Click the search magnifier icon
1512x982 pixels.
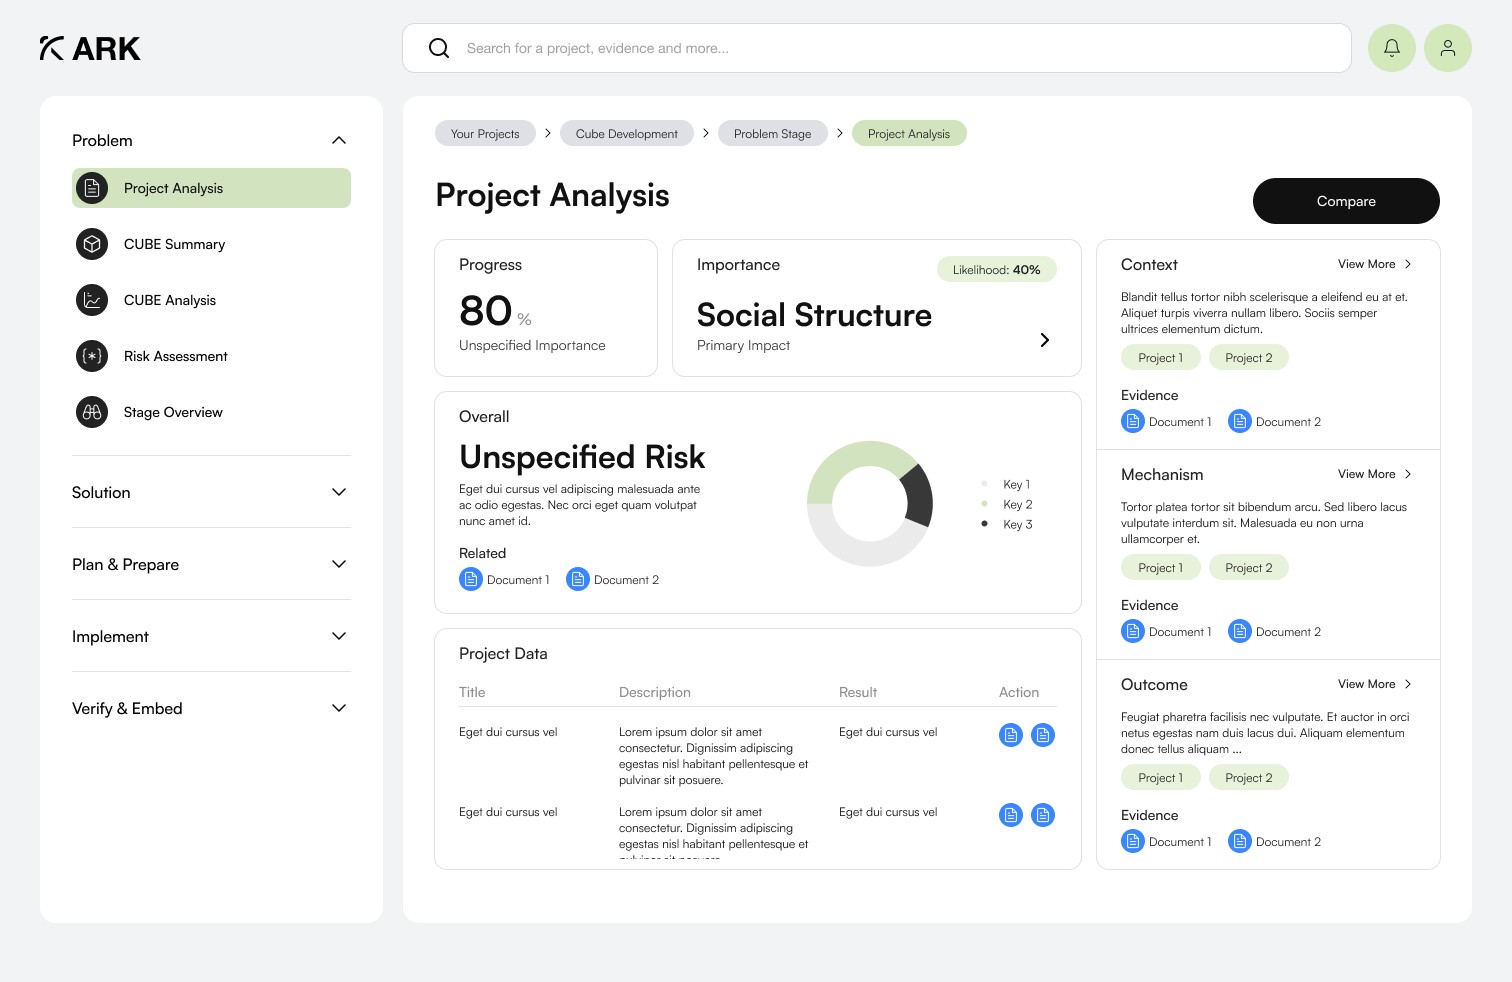pyautogui.click(x=439, y=48)
